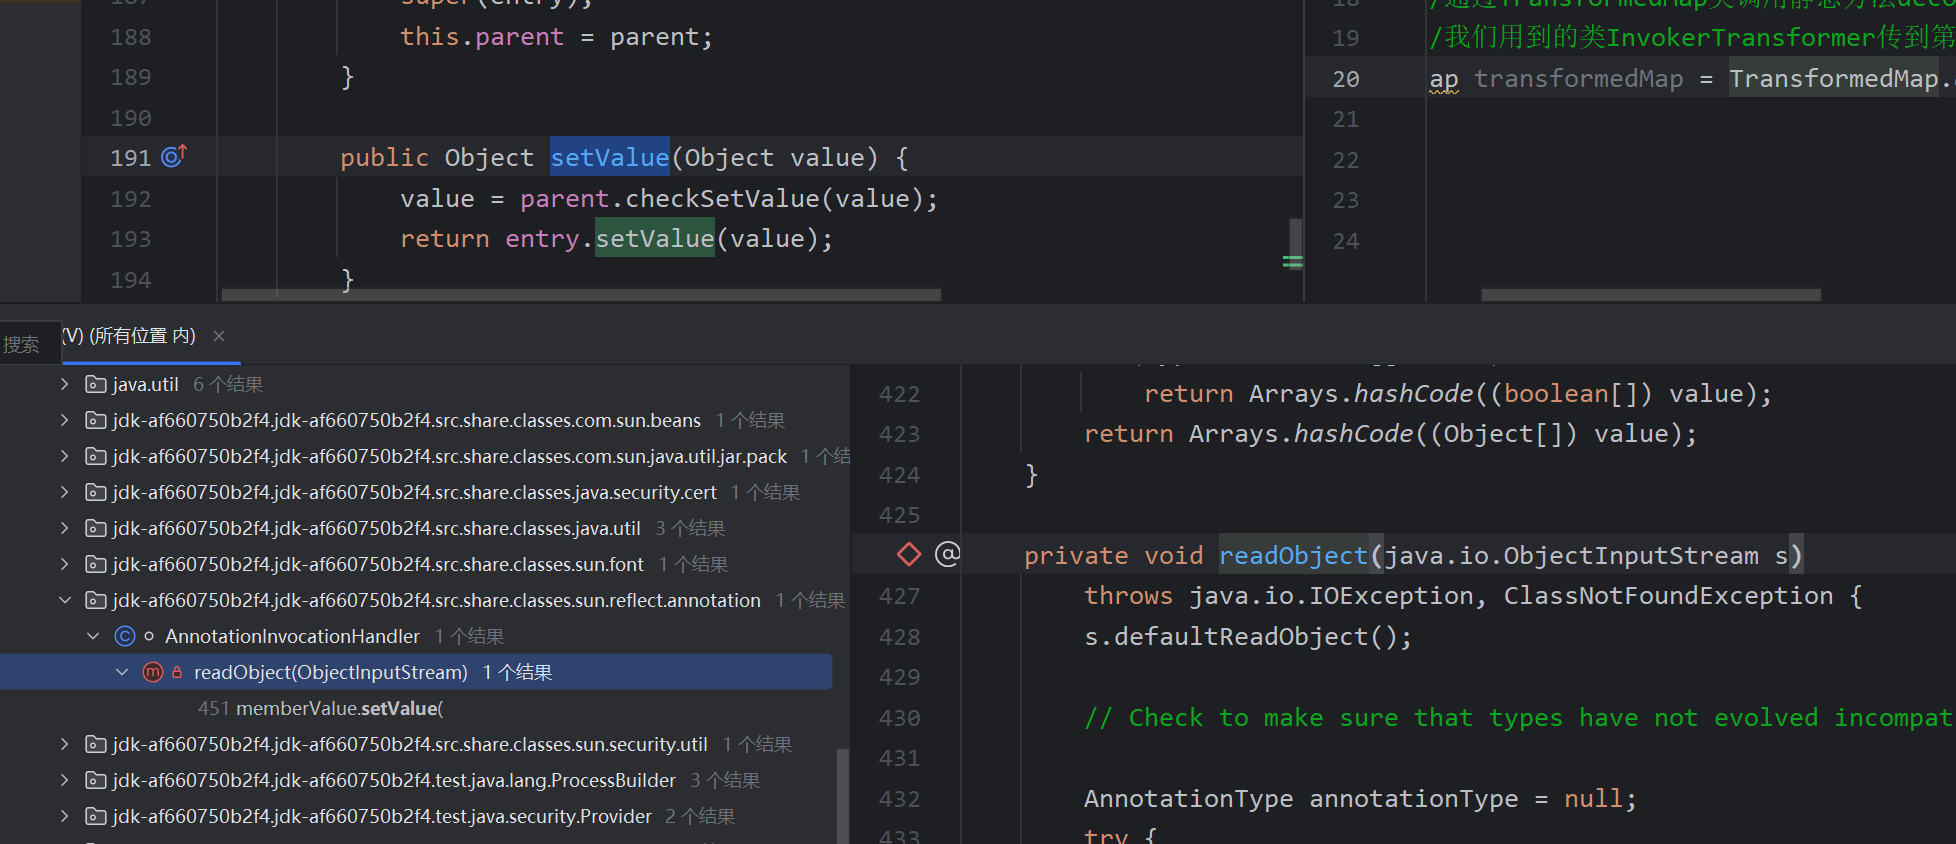Click the horizontal scrollbar under the transformedMap editor
Image resolution: width=1956 pixels, height=844 pixels.
[x=1651, y=295]
